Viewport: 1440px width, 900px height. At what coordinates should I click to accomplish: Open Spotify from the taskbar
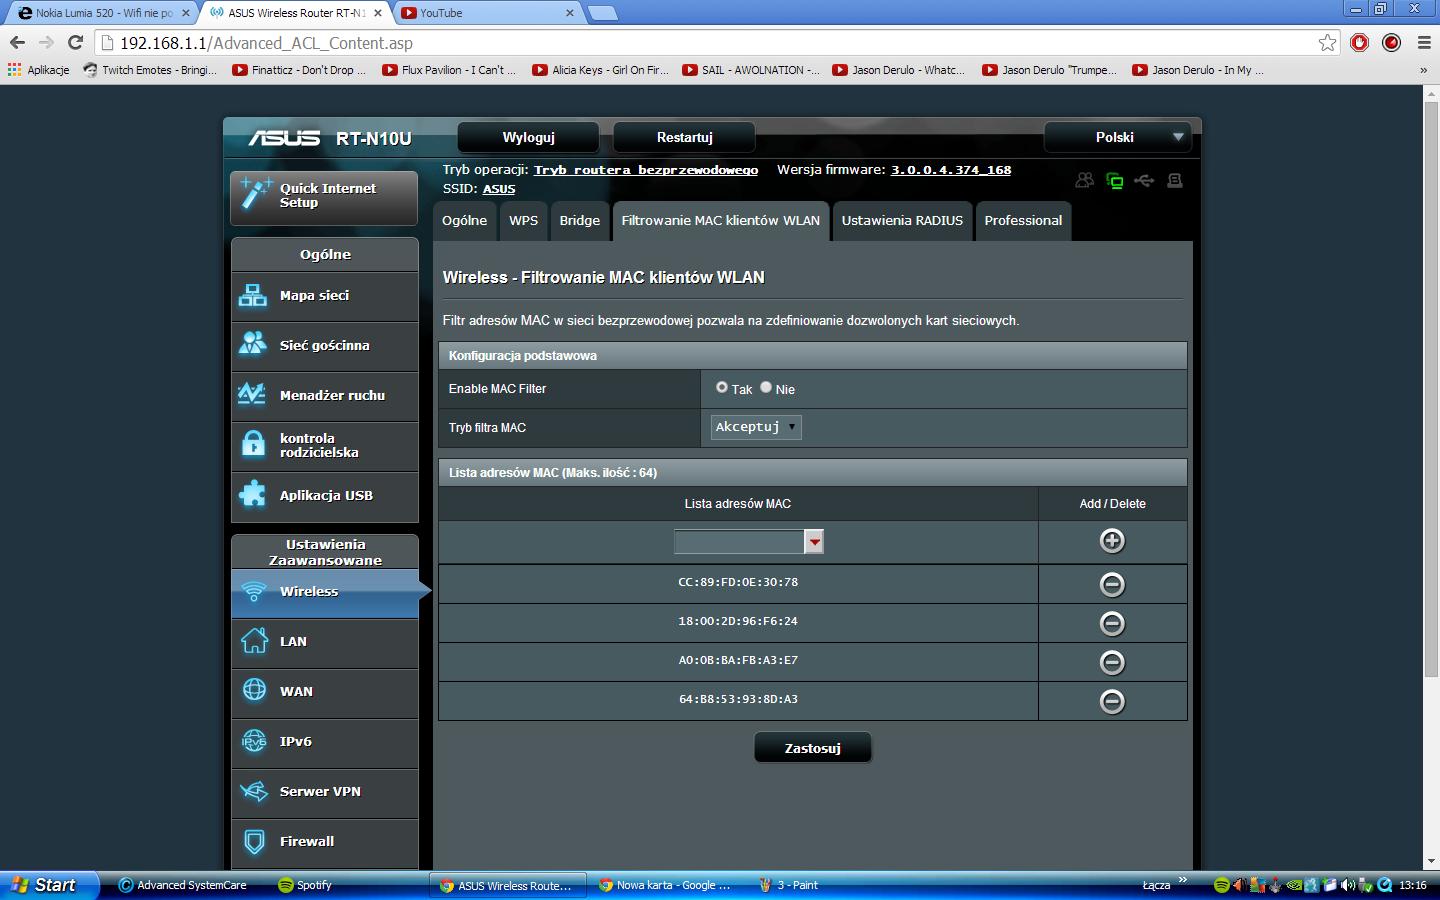point(306,885)
